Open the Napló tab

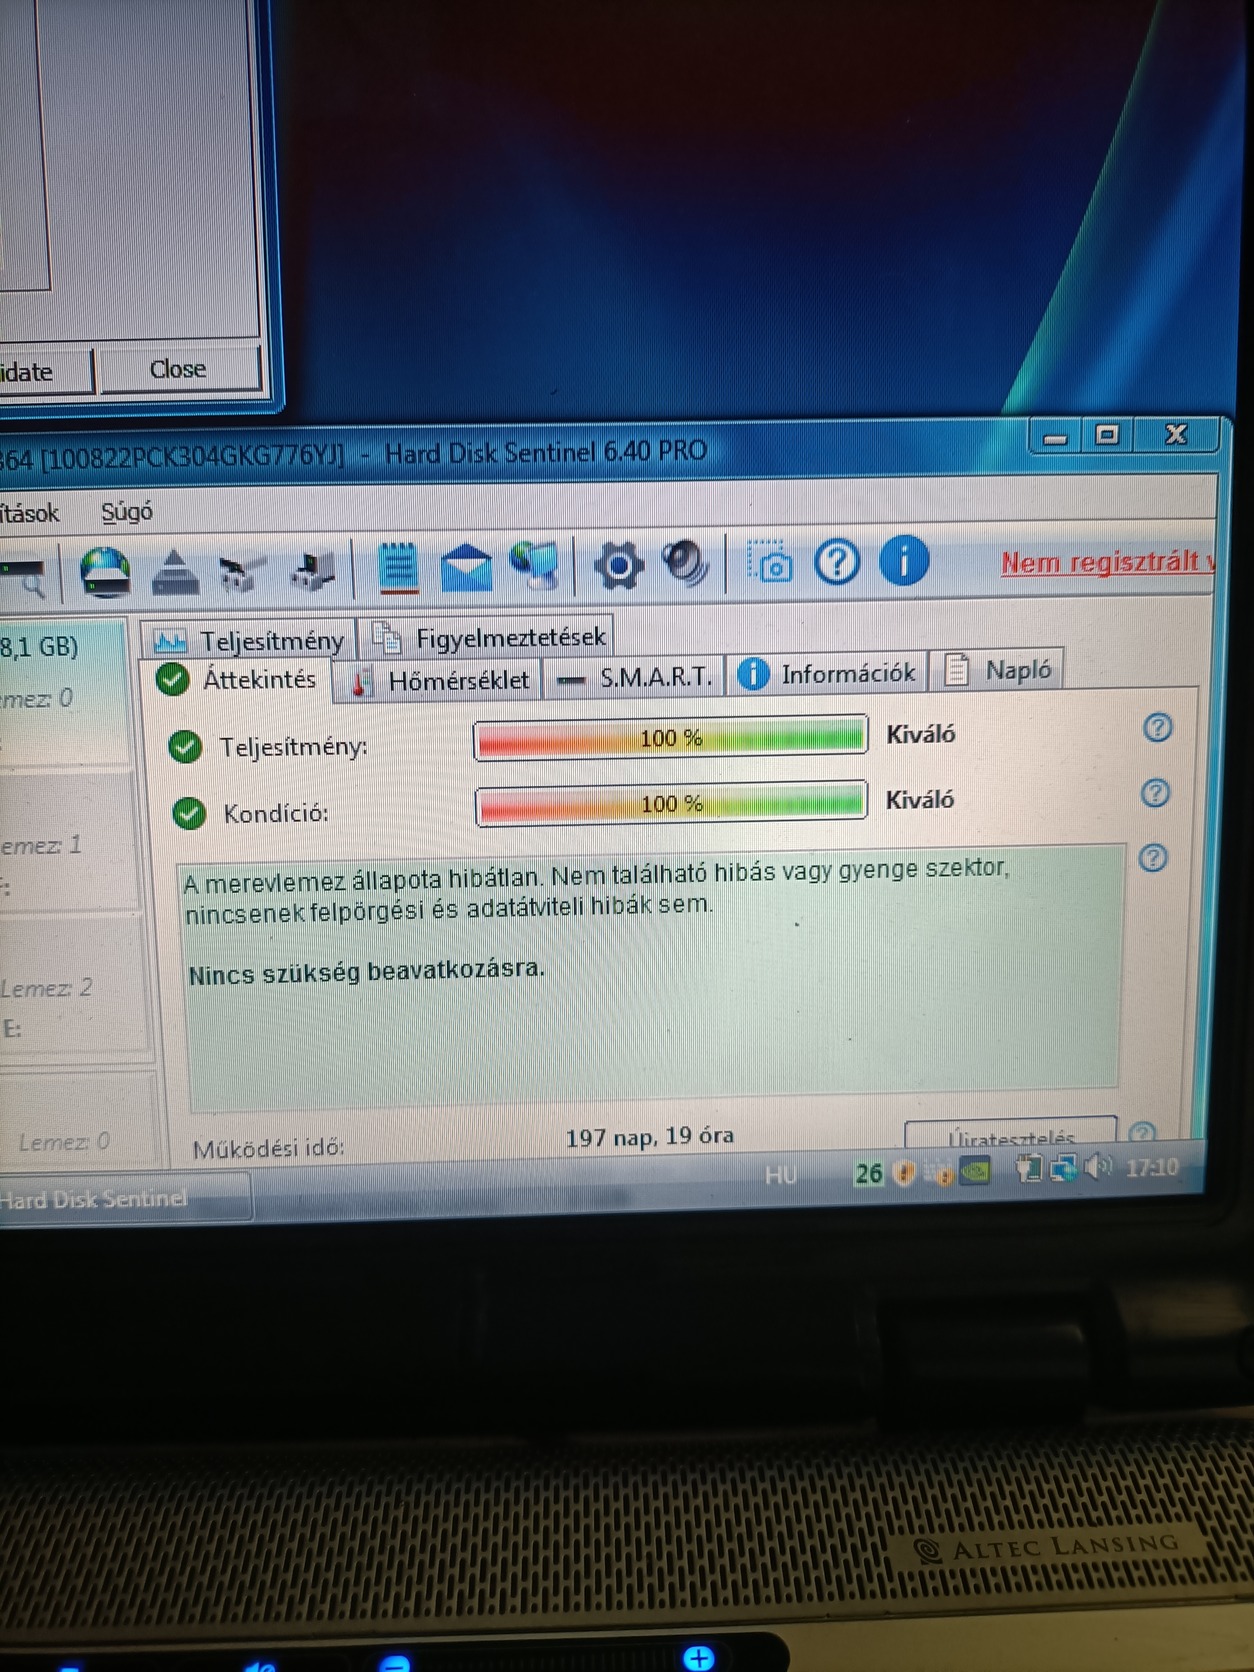tap(998, 670)
